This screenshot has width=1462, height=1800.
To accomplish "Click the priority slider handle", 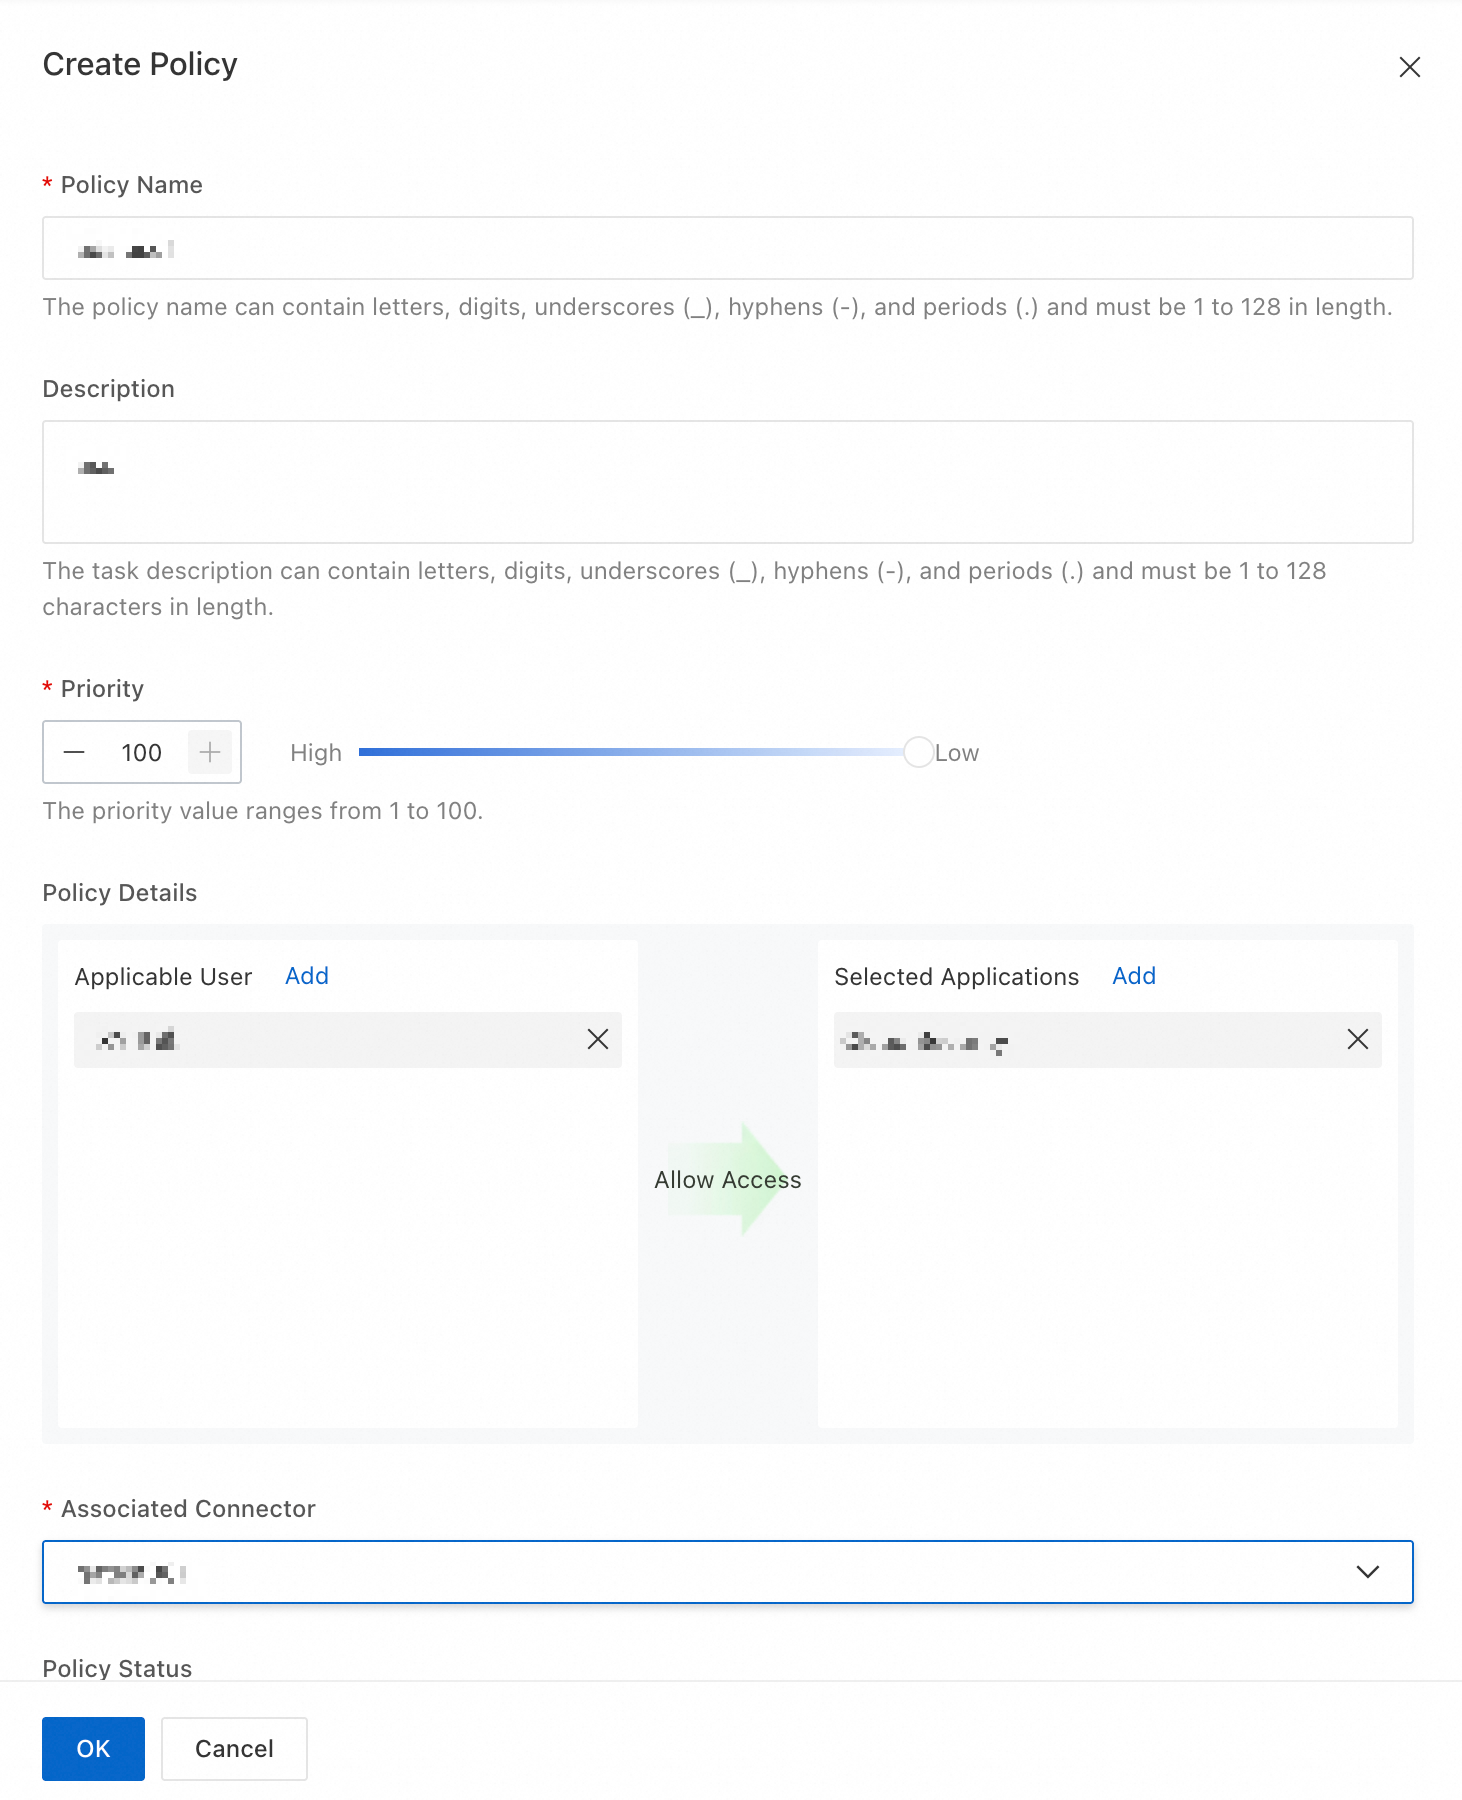I will pos(918,752).
